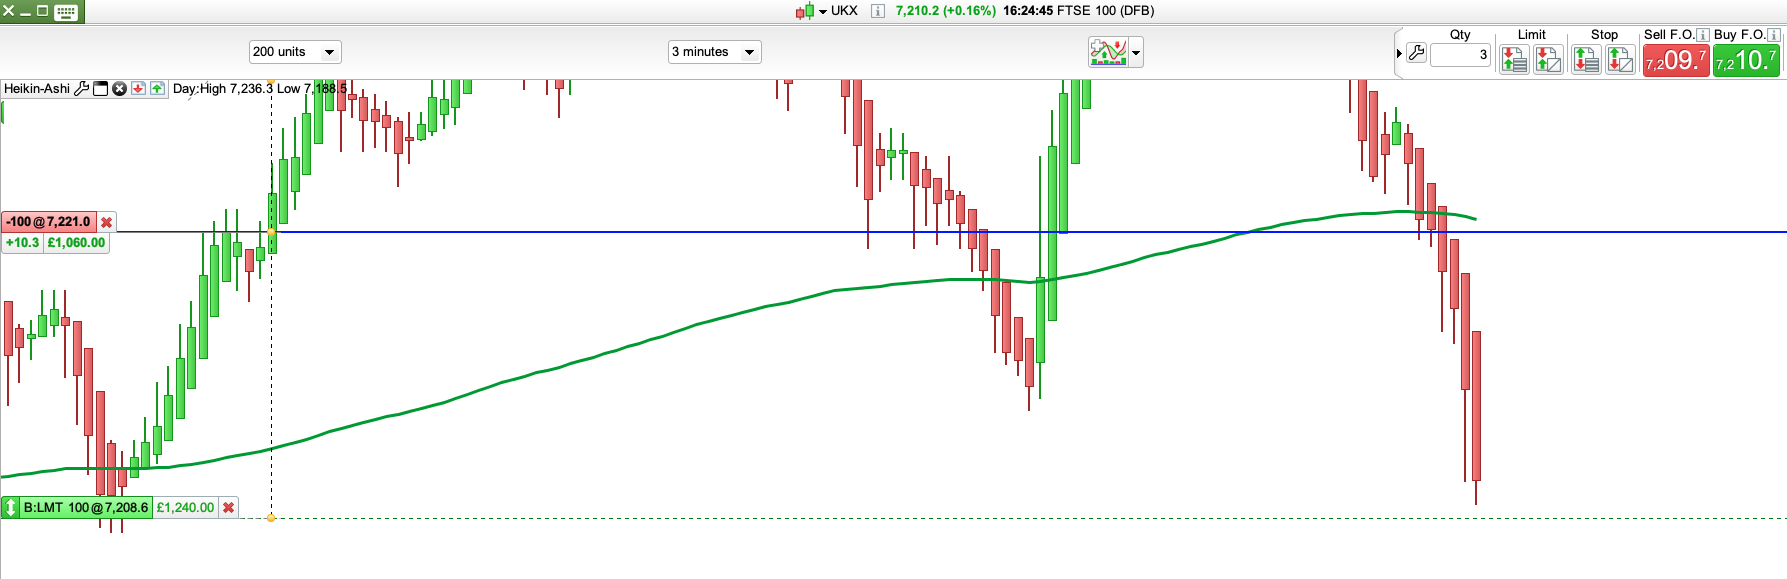Click Heikin-Ashi red down-arrow icon
This screenshot has width=1787, height=579.
(138, 89)
